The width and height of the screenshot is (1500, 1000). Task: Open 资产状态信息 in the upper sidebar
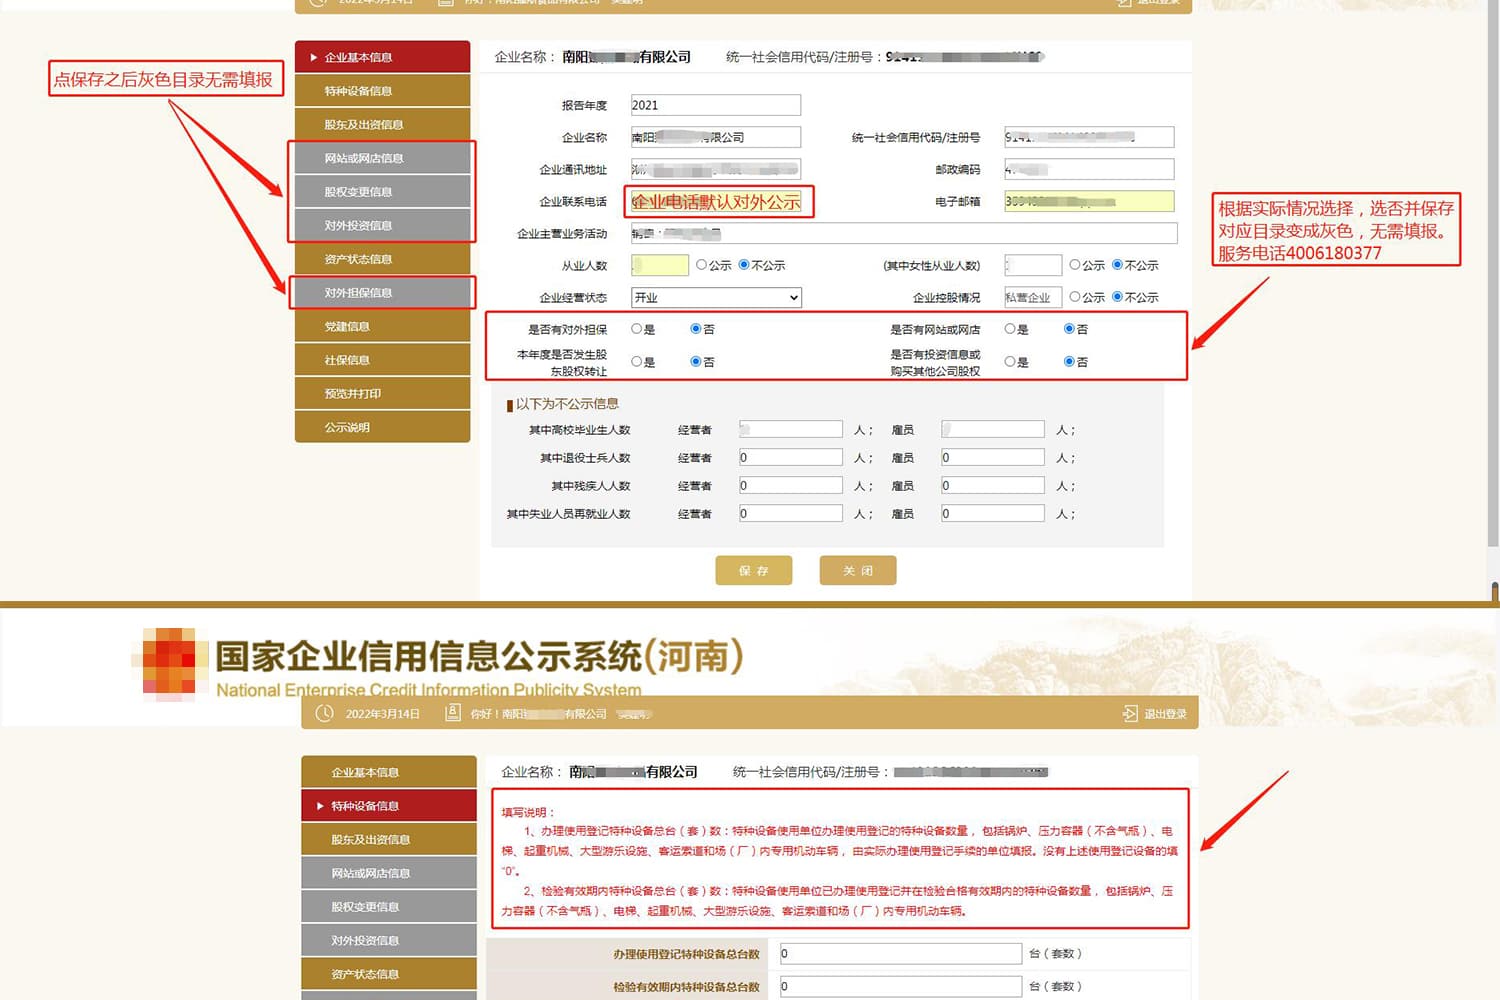(x=383, y=259)
